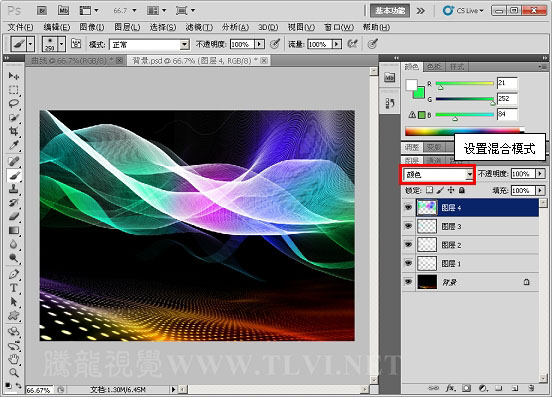Image resolution: width=552 pixels, height=397 pixels.
Task: Launch Mini Bridge from top bar
Action: 63,11
